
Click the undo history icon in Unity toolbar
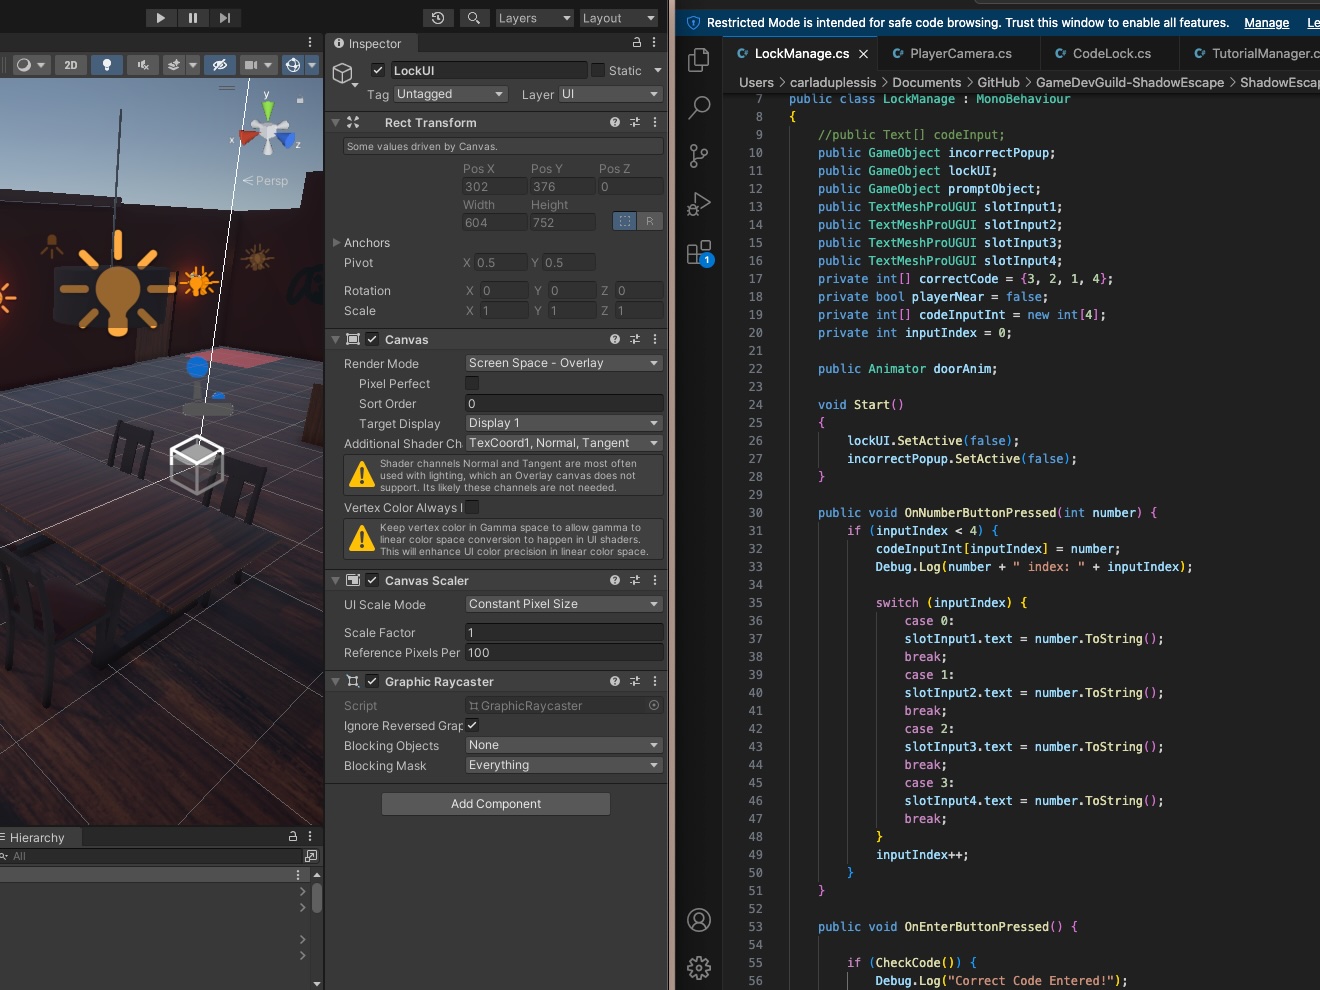coord(438,18)
